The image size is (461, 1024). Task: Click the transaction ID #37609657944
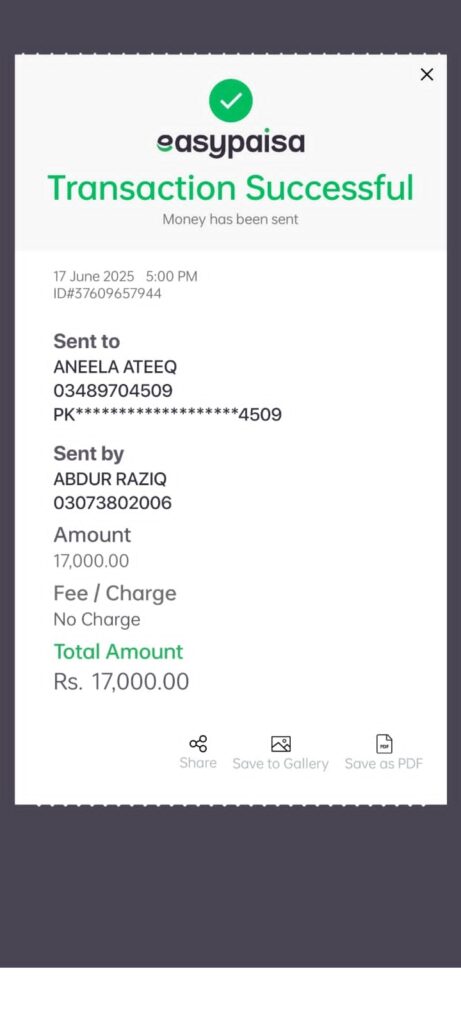pyautogui.click(x=107, y=294)
